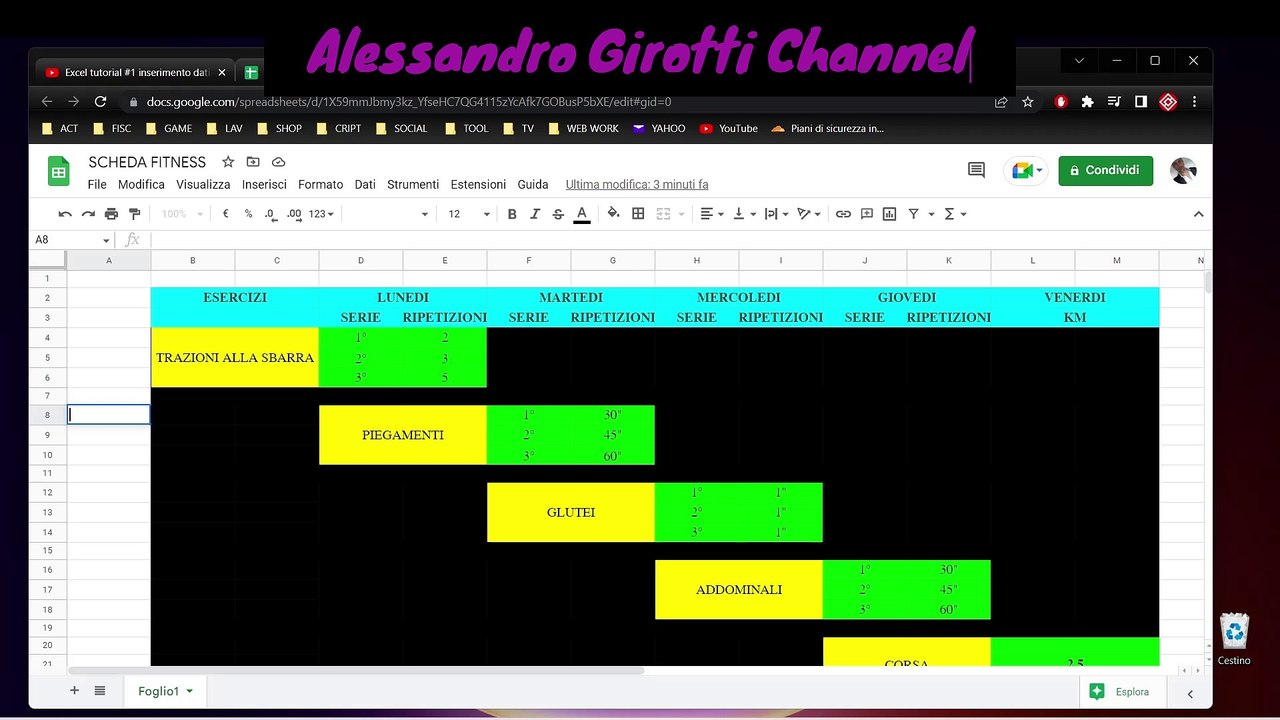
Task: Toggle bold formatting
Action: pyautogui.click(x=512, y=214)
